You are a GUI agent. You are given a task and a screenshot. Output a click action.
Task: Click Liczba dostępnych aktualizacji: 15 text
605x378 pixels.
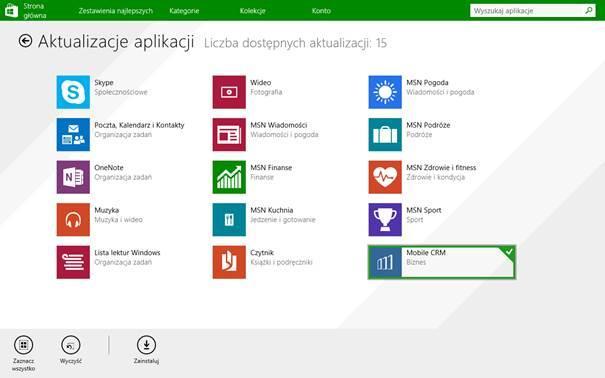[x=295, y=43]
